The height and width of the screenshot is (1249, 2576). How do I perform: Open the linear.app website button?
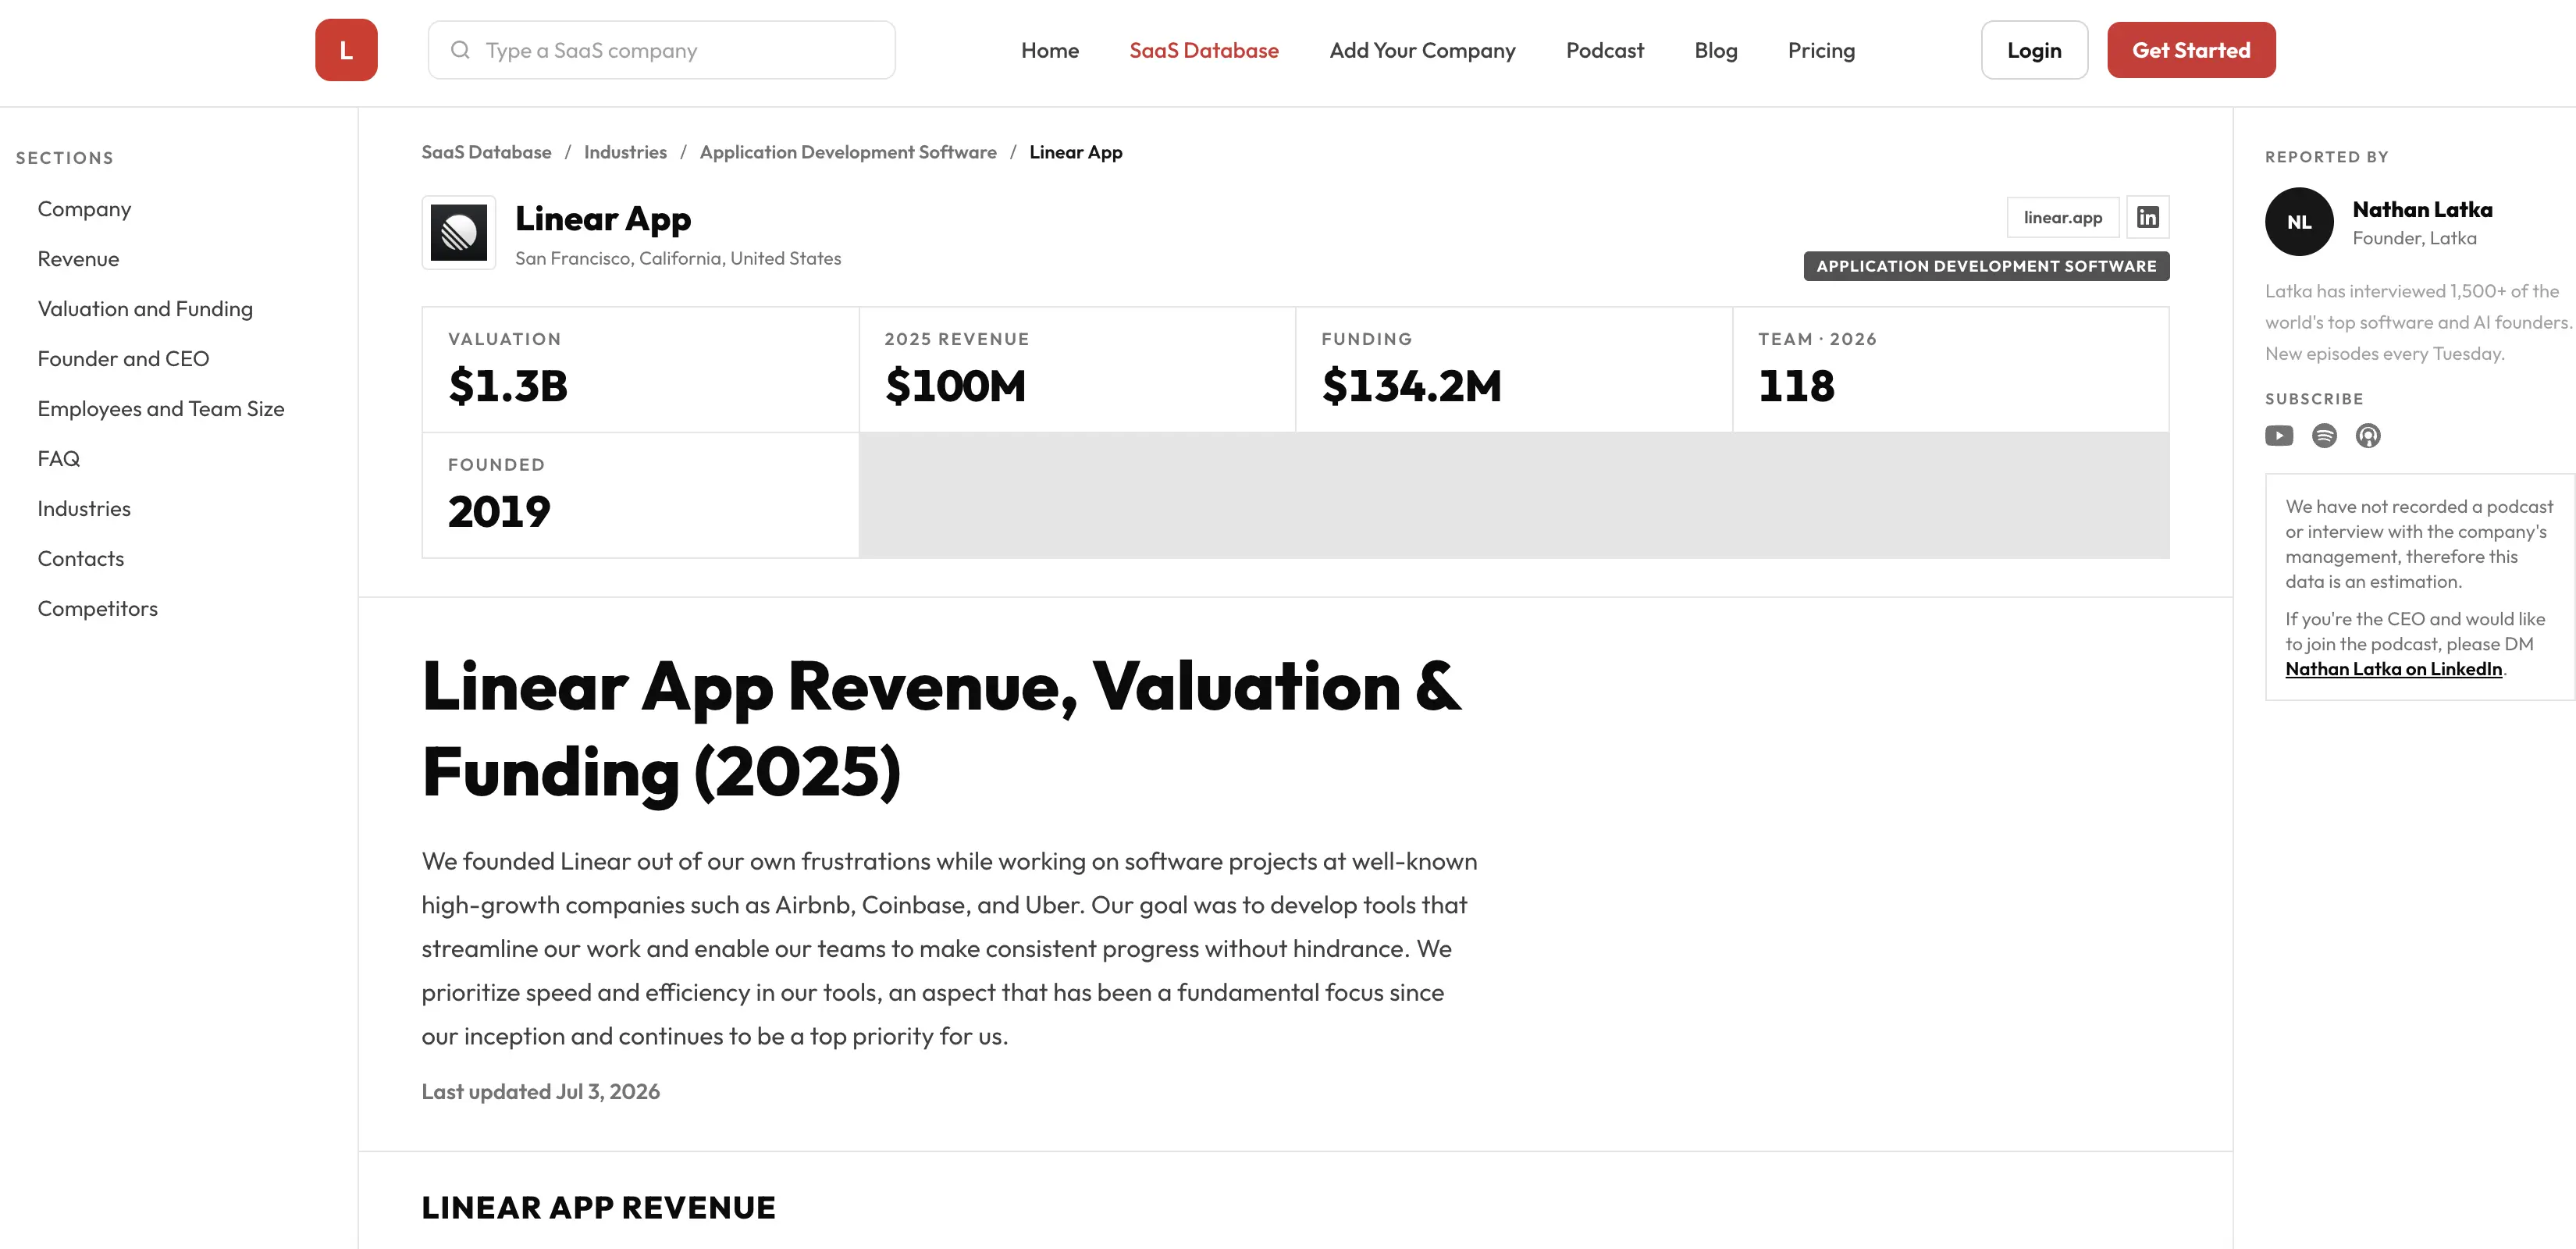(x=2062, y=217)
